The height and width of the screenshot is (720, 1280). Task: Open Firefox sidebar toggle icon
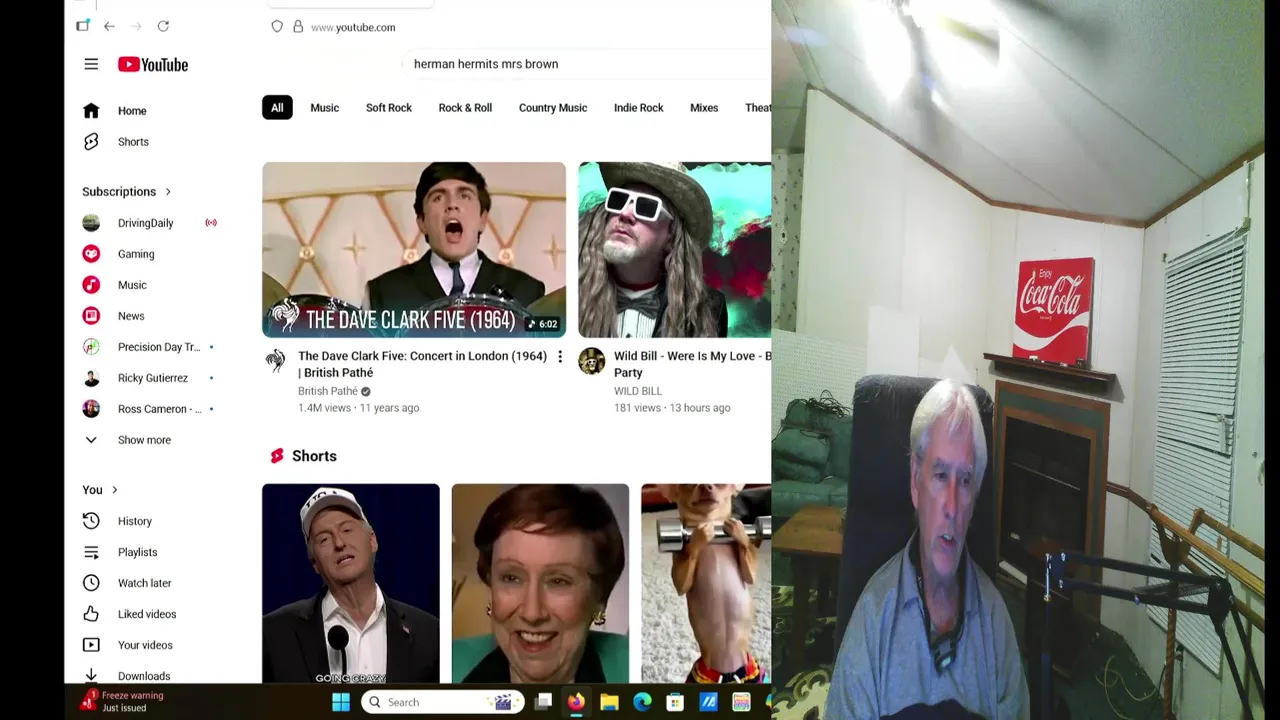pyautogui.click(x=83, y=26)
